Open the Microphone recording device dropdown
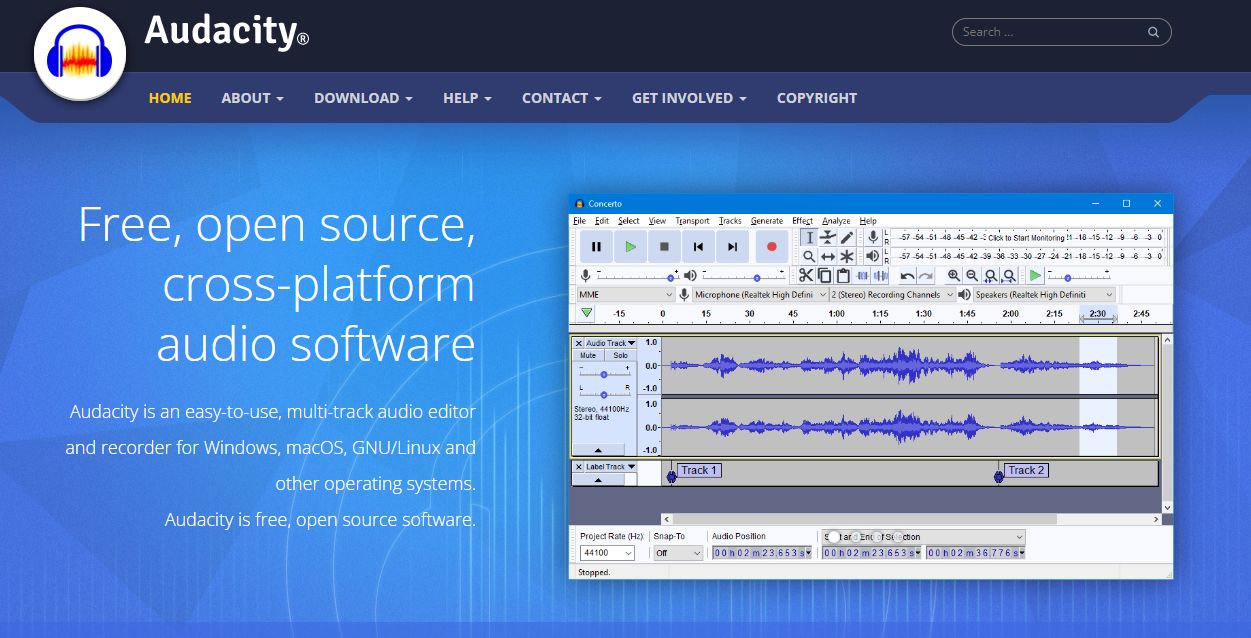The width and height of the screenshot is (1251, 638). tap(760, 295)
